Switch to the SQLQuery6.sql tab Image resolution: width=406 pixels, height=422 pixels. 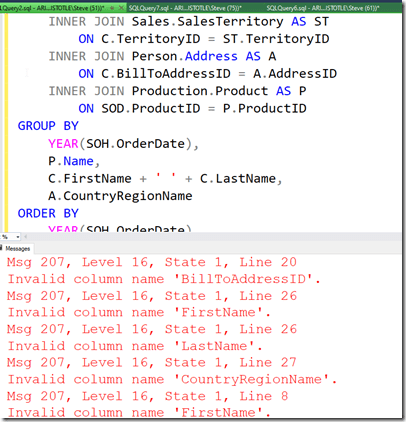[x=322, y=8]
